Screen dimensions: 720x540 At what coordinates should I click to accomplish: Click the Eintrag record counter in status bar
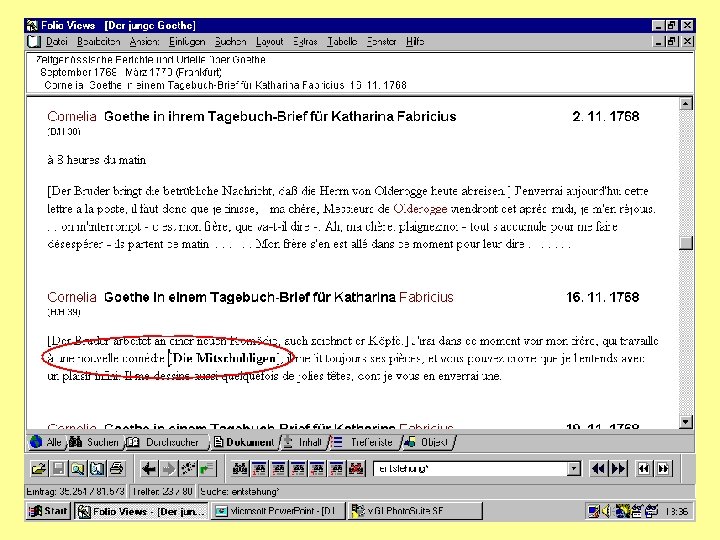coord(76,491)
